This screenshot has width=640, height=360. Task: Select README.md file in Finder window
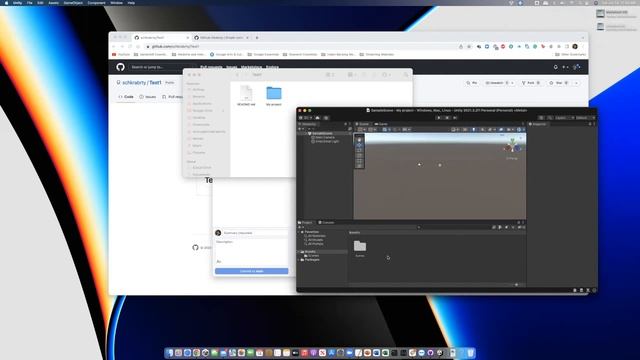(246, 96)
